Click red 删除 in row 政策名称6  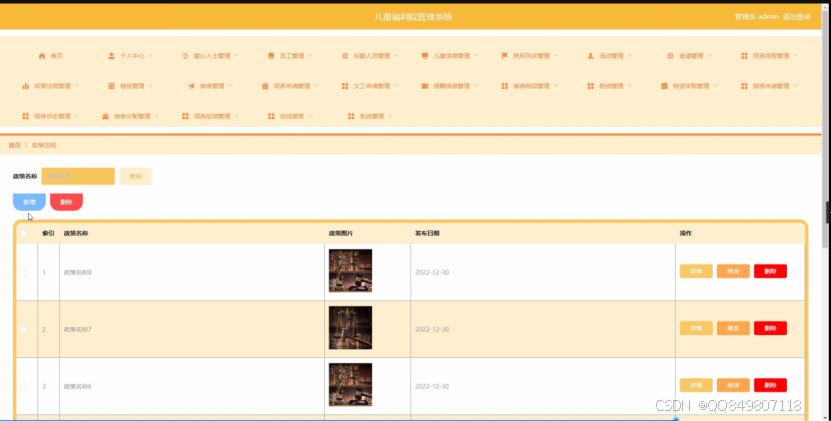(770, 385)
